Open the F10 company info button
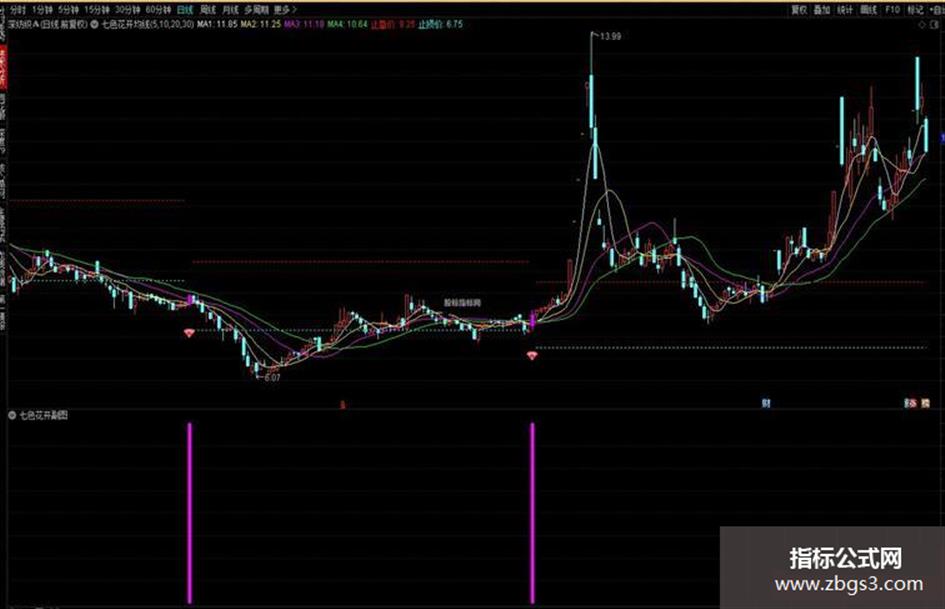Viewport: 945px width, 609px height. click(x=892, y=10)
